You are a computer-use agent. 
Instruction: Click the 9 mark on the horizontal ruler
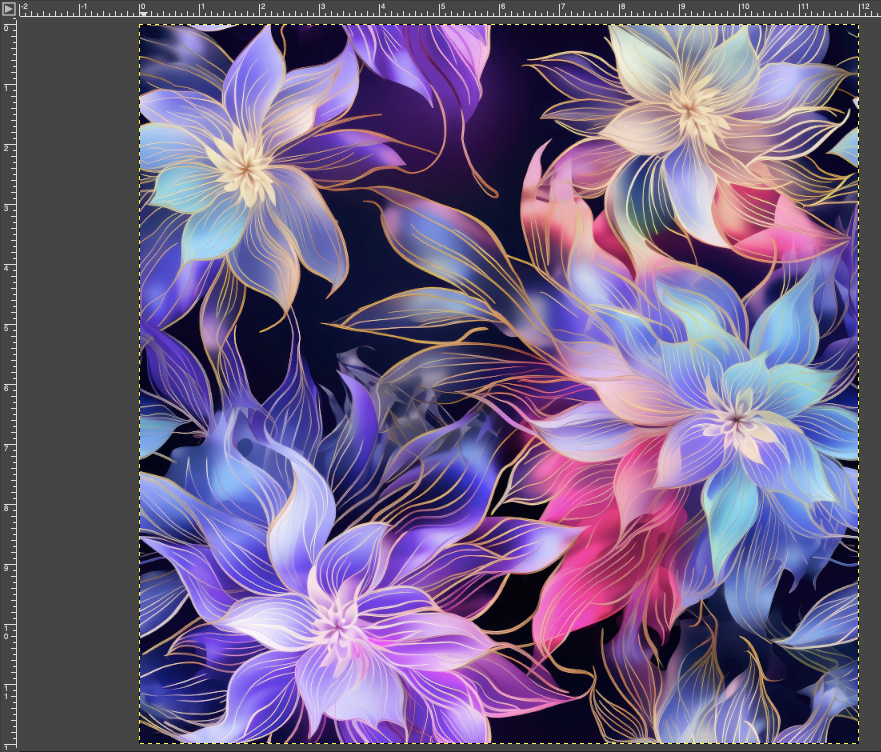point(681,8)
